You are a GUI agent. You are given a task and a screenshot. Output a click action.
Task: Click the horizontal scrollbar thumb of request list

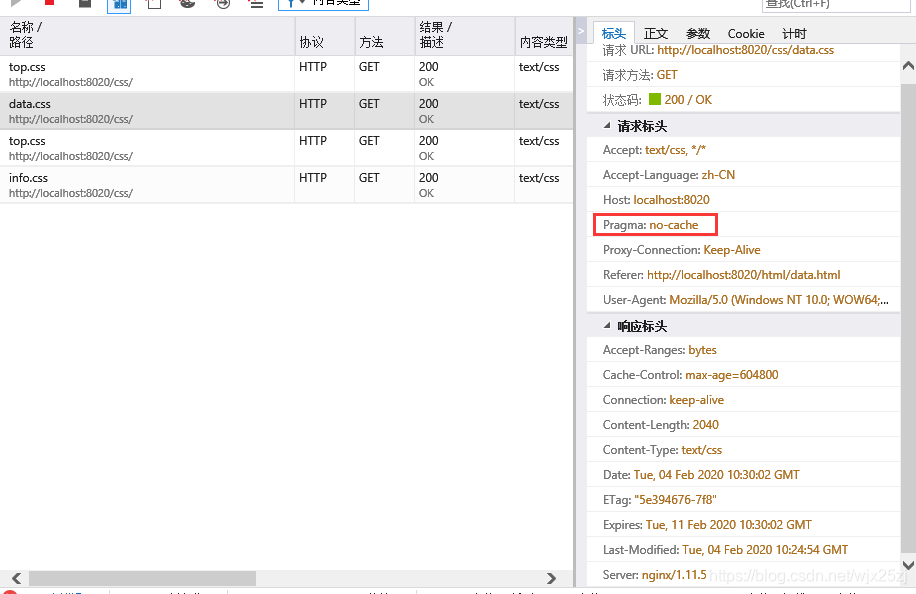143,578
